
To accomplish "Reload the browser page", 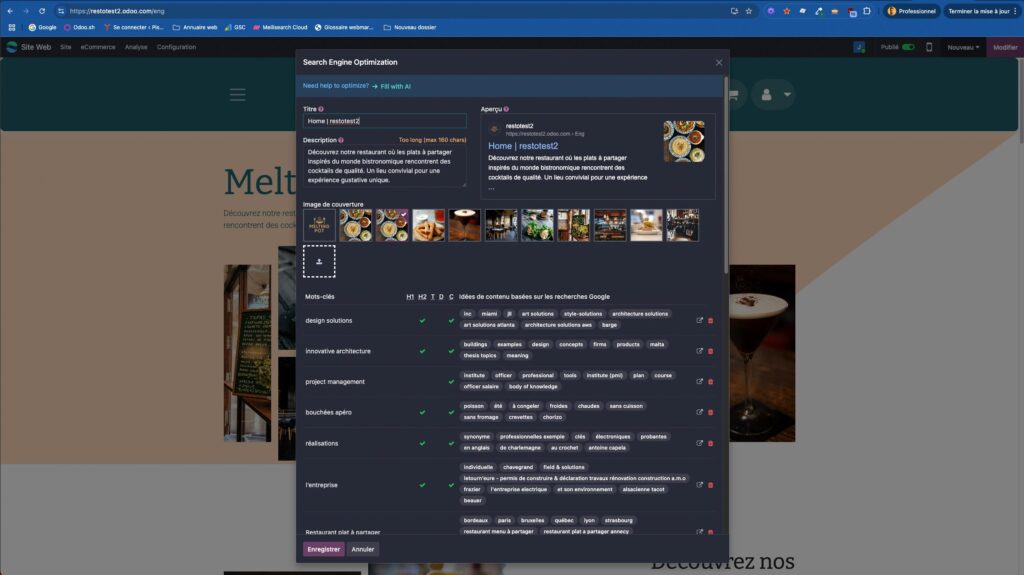I will (42, 11).
